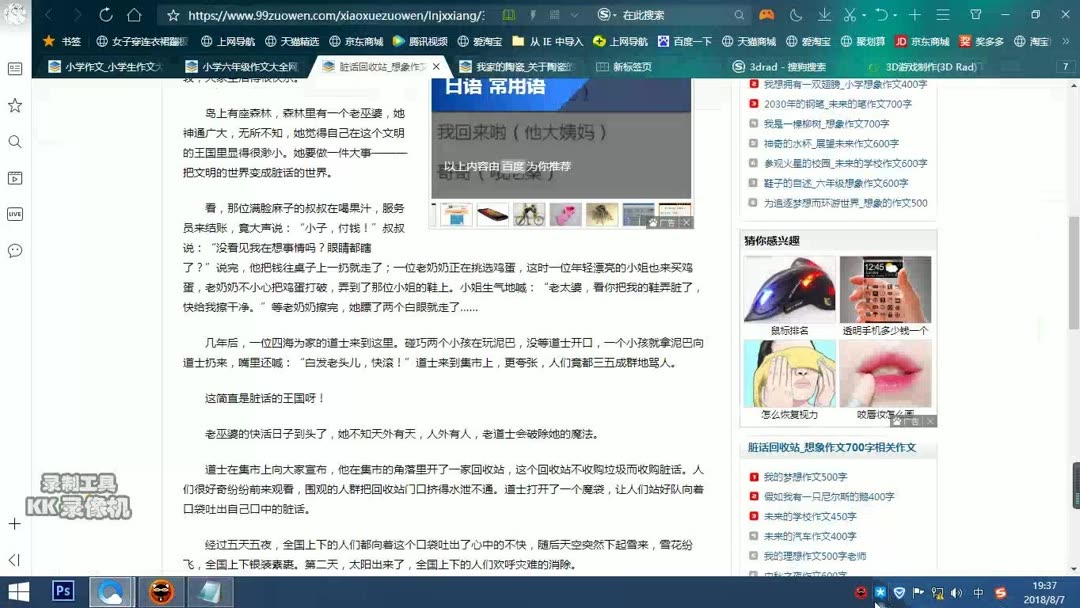Switch input method via the tray 中 icon
1080x608 pixels.
(x=978, y=592)
